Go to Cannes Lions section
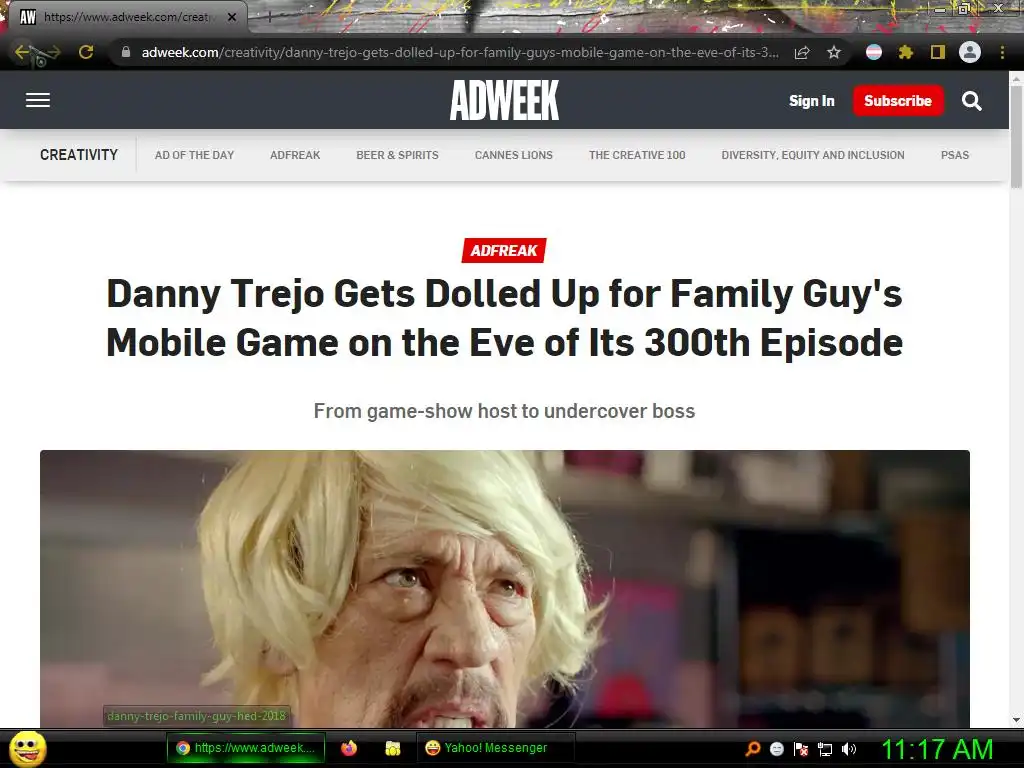The width and height of the screenshot is (1024, 768). pyautogui.click(x=514, y=155)
